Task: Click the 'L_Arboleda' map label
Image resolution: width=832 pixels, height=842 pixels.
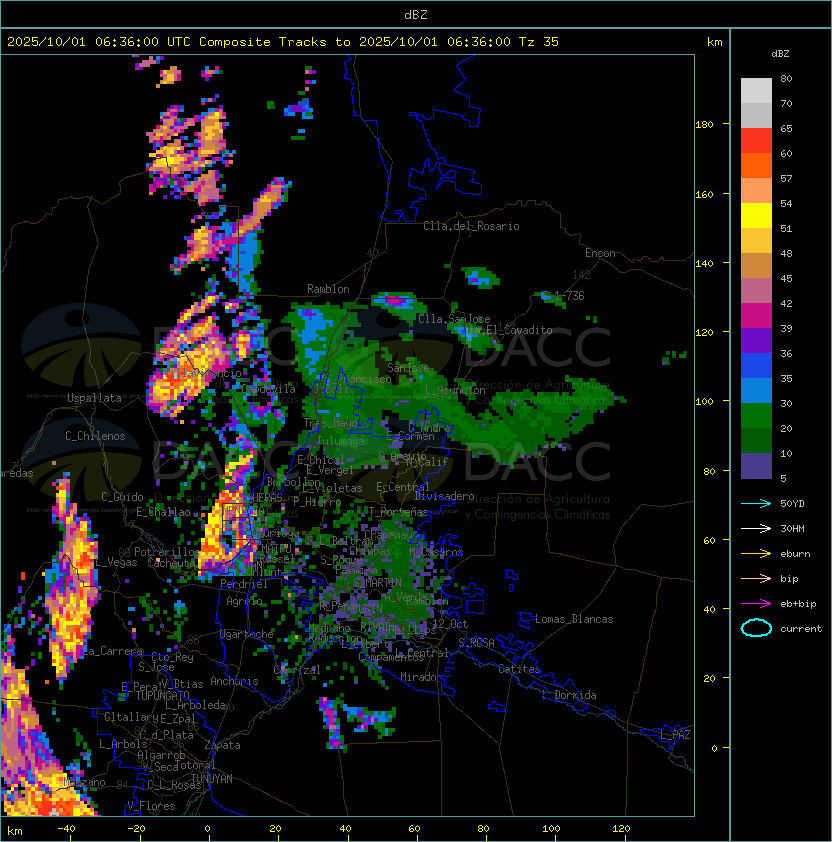Action: click(x=196, y=705)
